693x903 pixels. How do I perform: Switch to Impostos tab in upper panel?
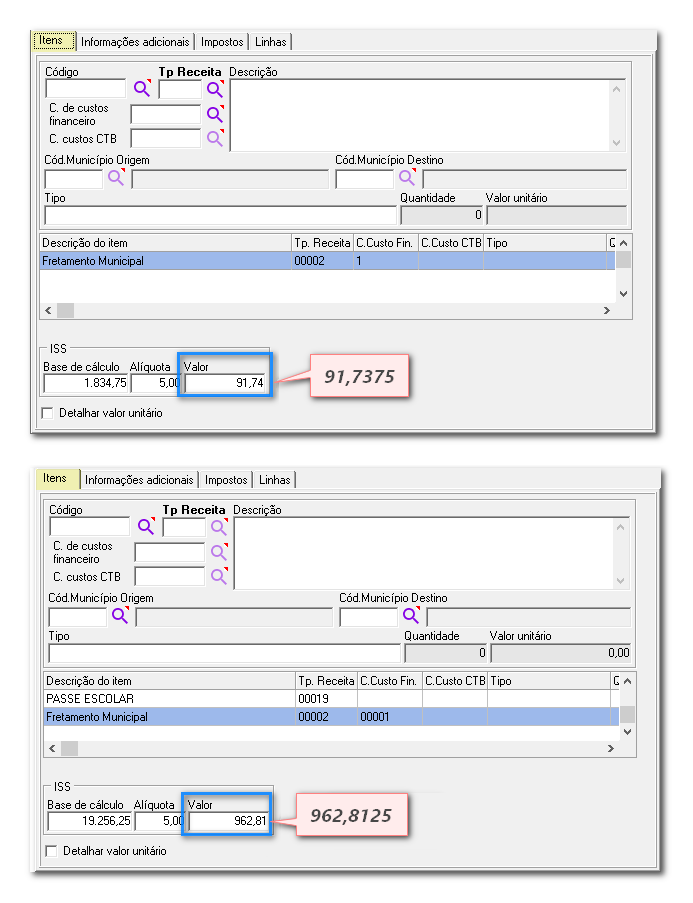(x=222, y=42)
